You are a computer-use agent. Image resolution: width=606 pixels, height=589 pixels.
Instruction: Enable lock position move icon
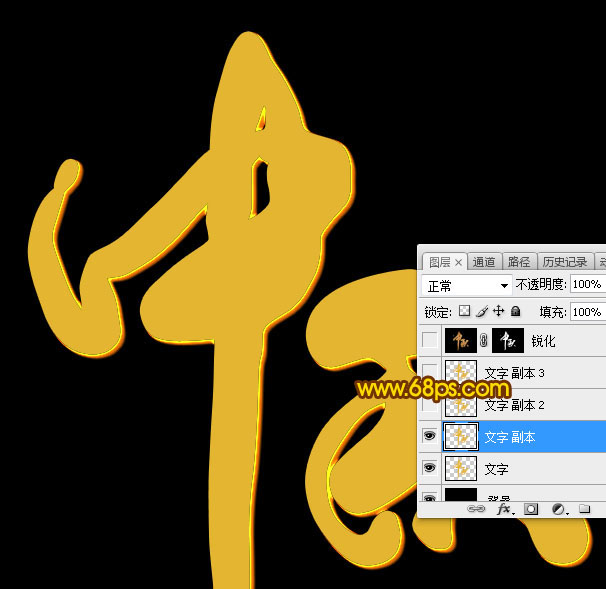[x=499, y=311]
